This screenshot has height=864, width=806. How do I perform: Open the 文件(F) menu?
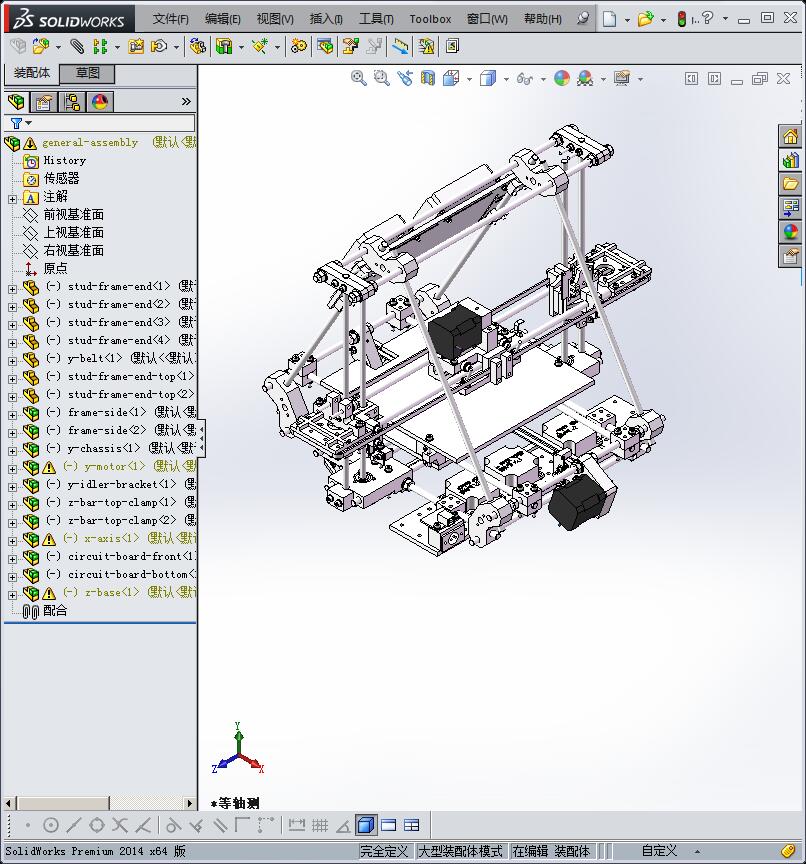(x=170, y=19)
